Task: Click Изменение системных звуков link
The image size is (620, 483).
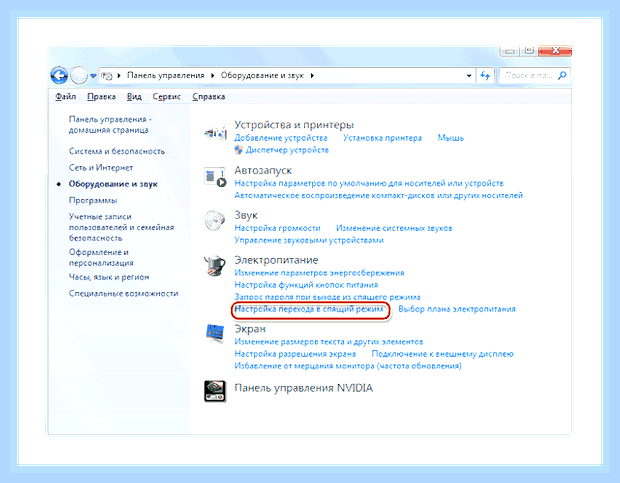Action: click(x=394, y=228)
